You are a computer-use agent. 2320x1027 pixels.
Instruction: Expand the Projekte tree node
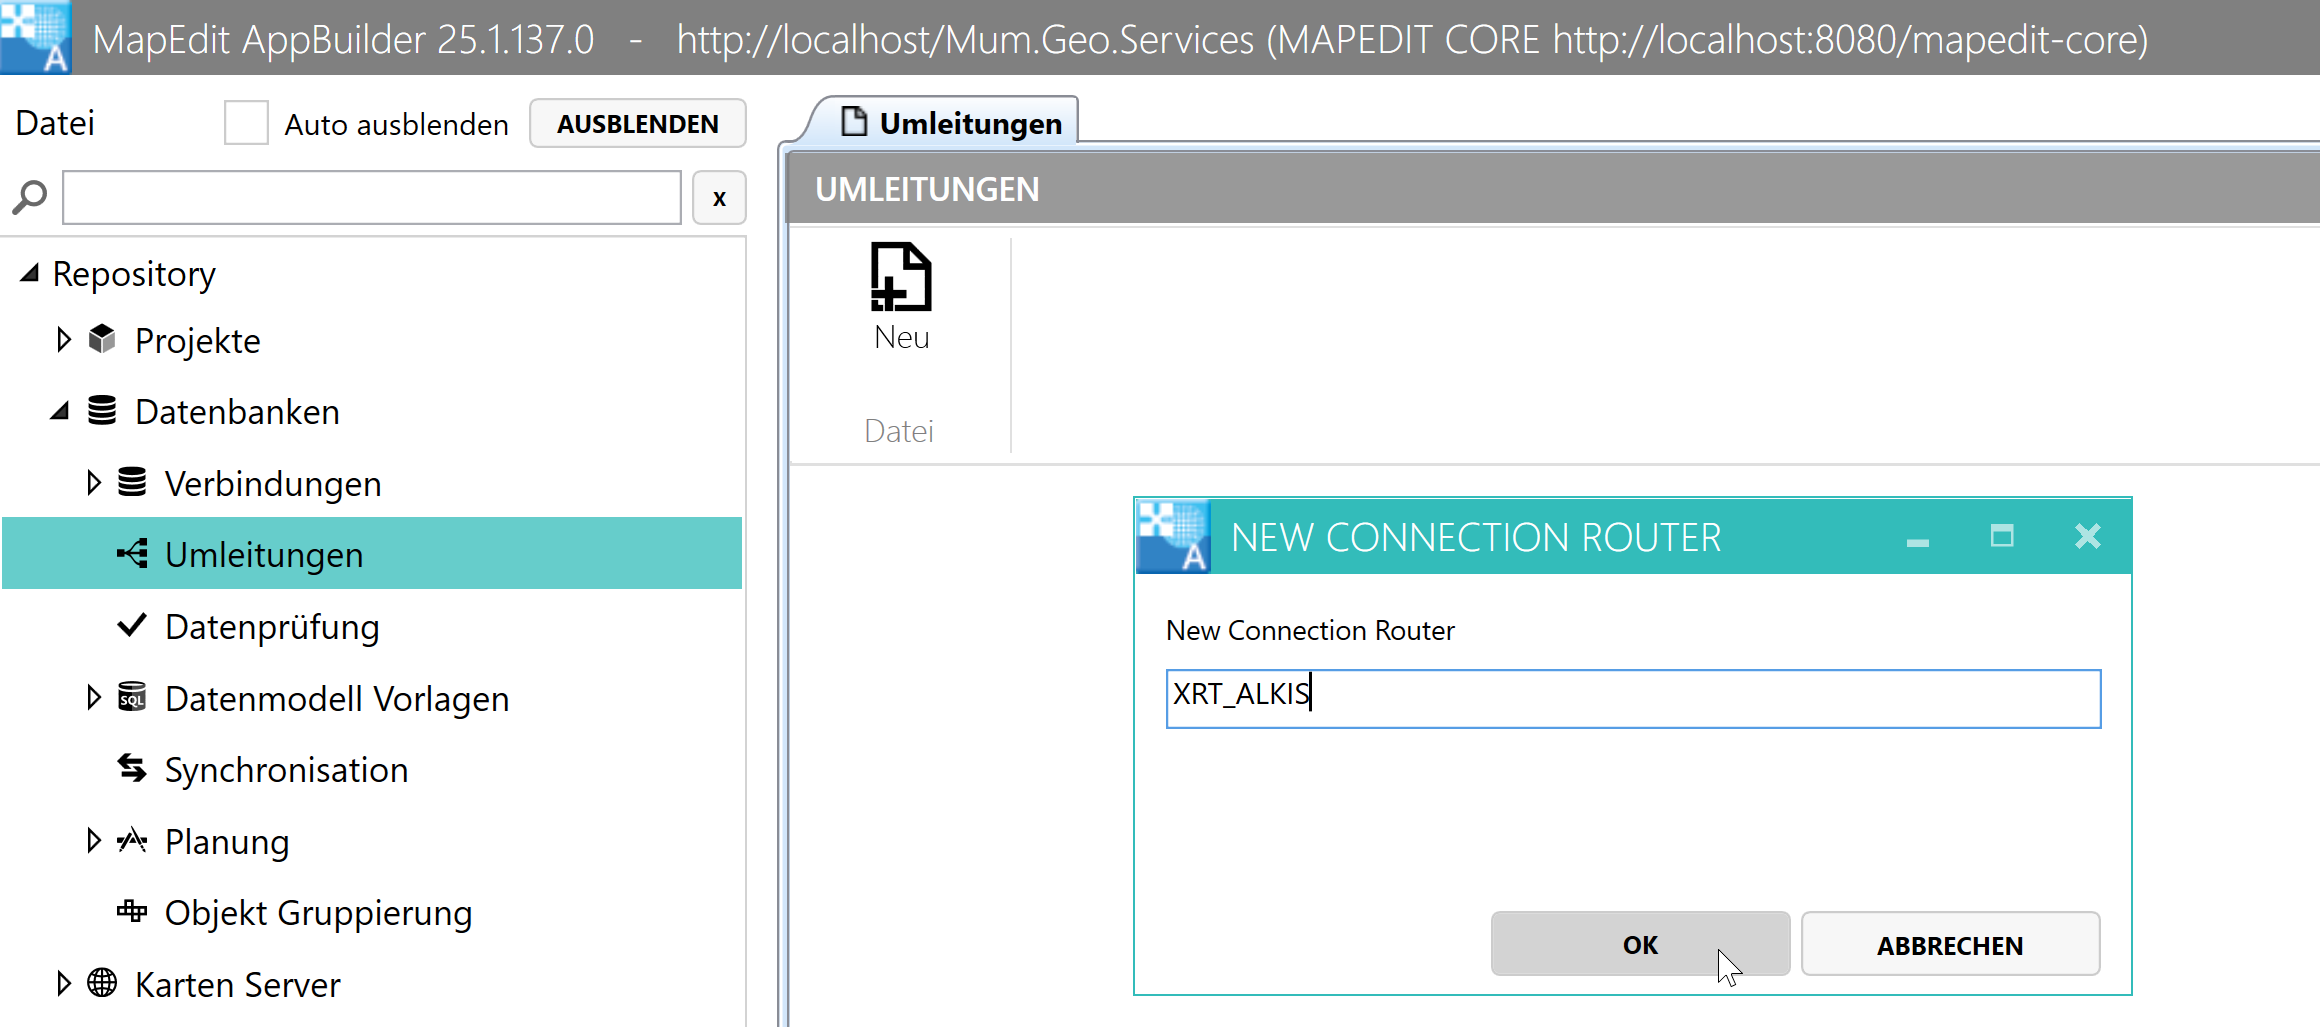(x=64, y=340)
